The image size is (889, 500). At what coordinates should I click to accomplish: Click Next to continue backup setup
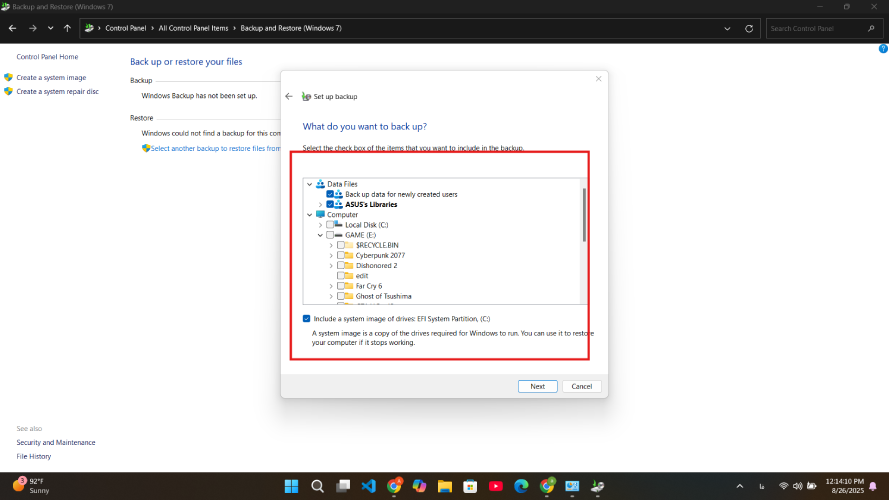pyautogui.click(x=537, y=386)
